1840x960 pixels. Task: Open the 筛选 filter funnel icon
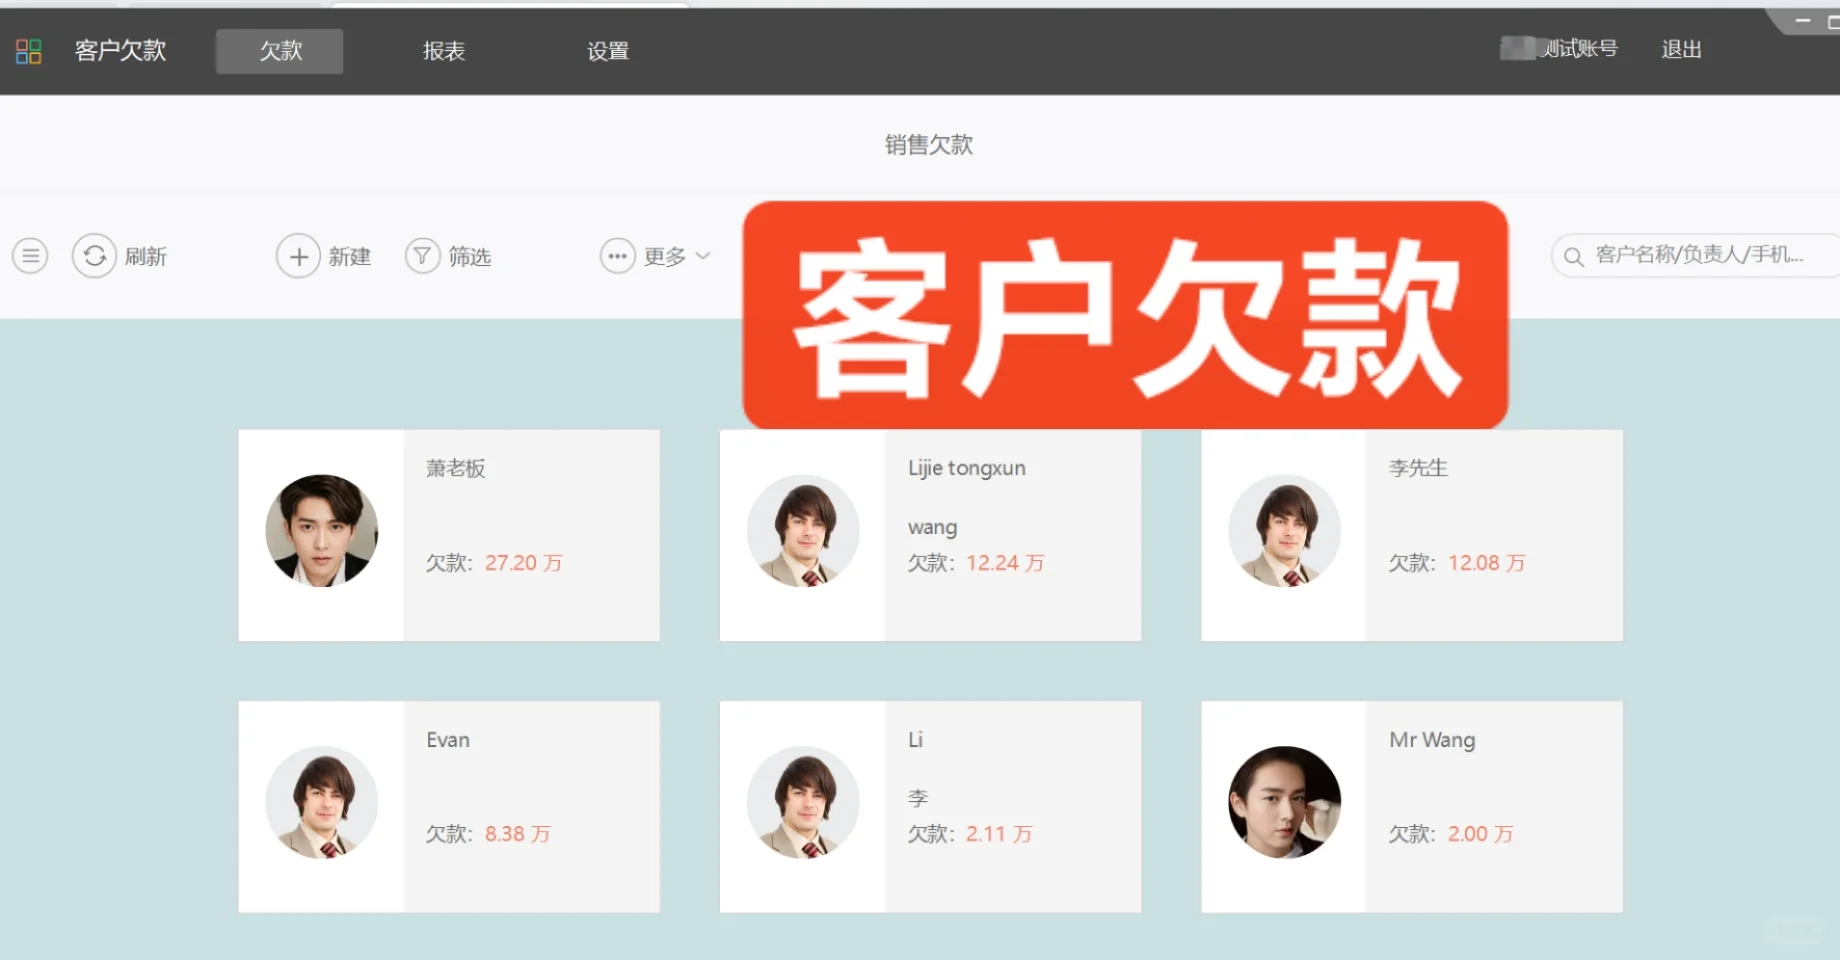click(422, 255)
